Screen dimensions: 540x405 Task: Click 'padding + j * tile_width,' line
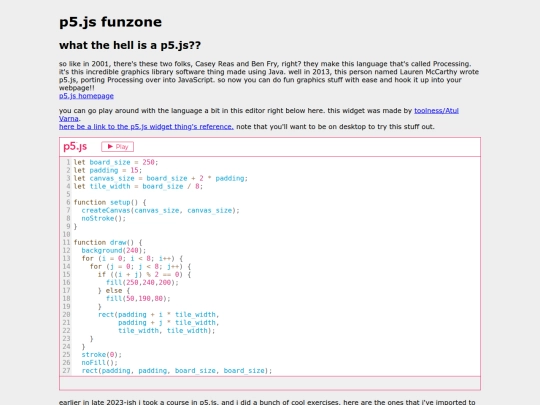click(169, 322)
